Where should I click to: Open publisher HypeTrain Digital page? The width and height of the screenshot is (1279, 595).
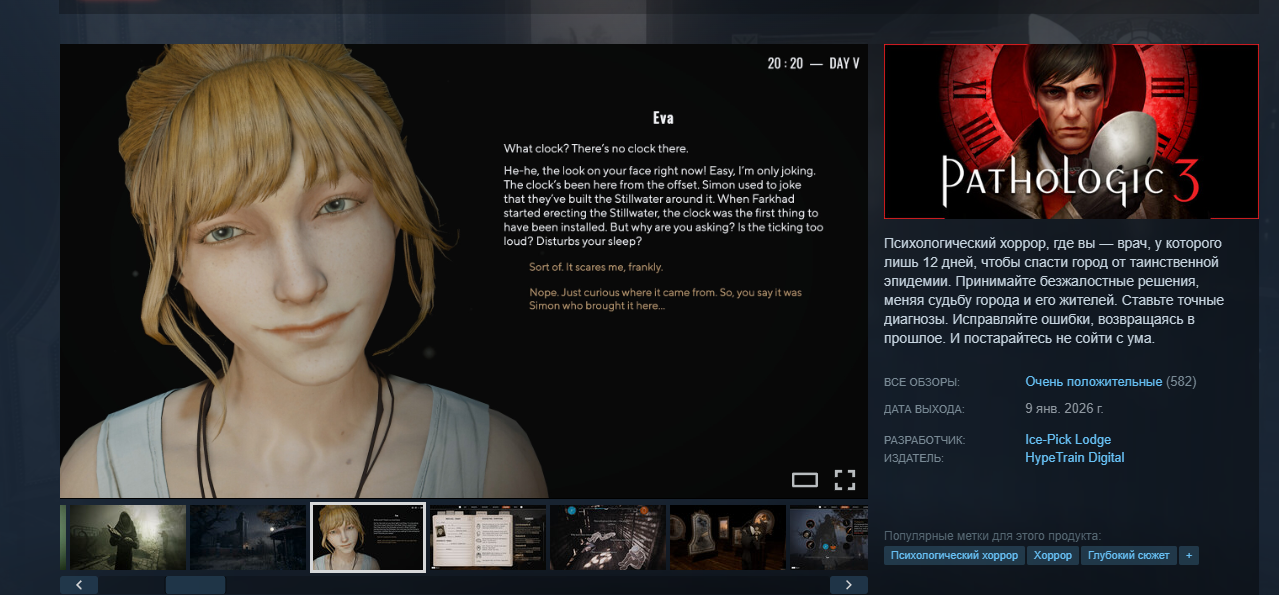click(x=1075, y=458)
